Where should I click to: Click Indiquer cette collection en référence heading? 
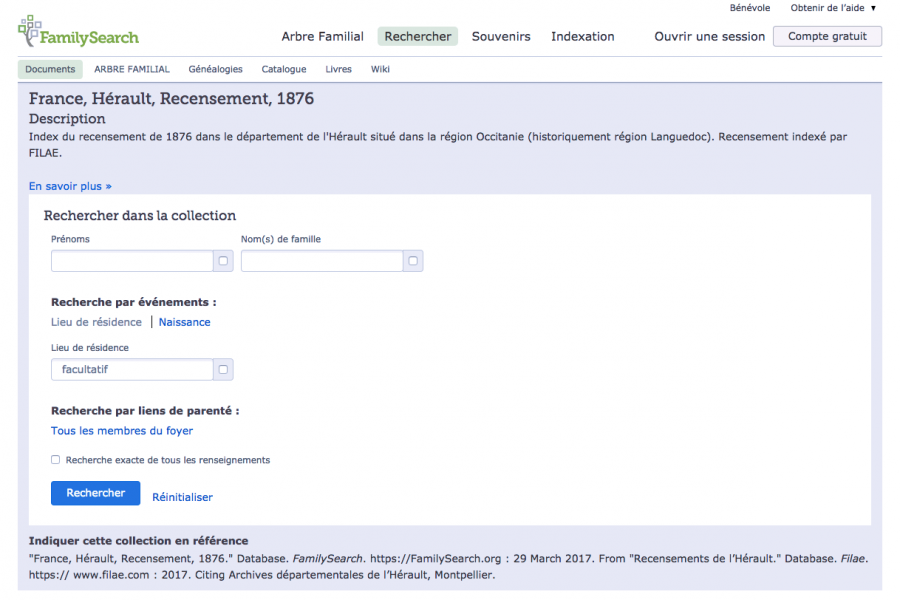coord(138,540)
